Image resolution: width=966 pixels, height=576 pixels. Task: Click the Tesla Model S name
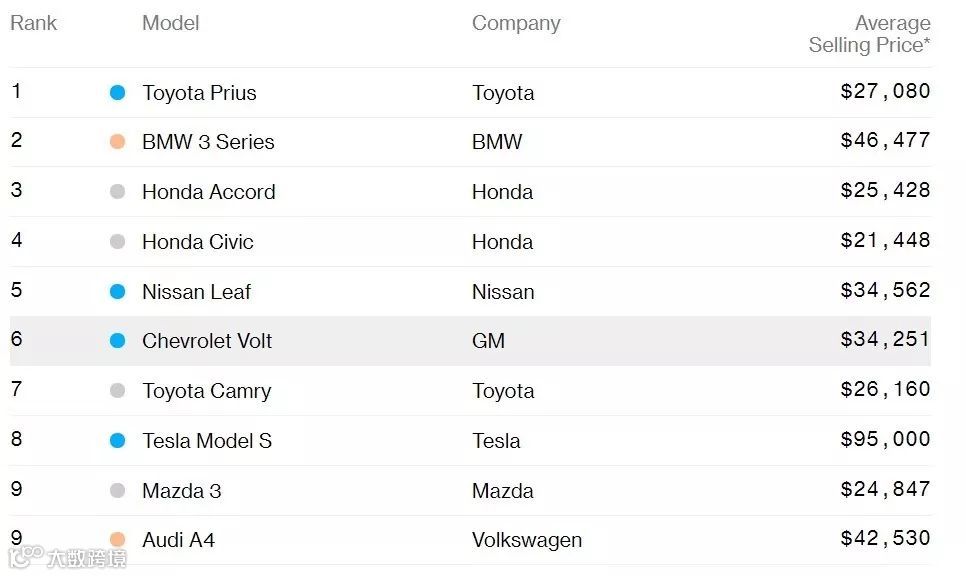207,441
